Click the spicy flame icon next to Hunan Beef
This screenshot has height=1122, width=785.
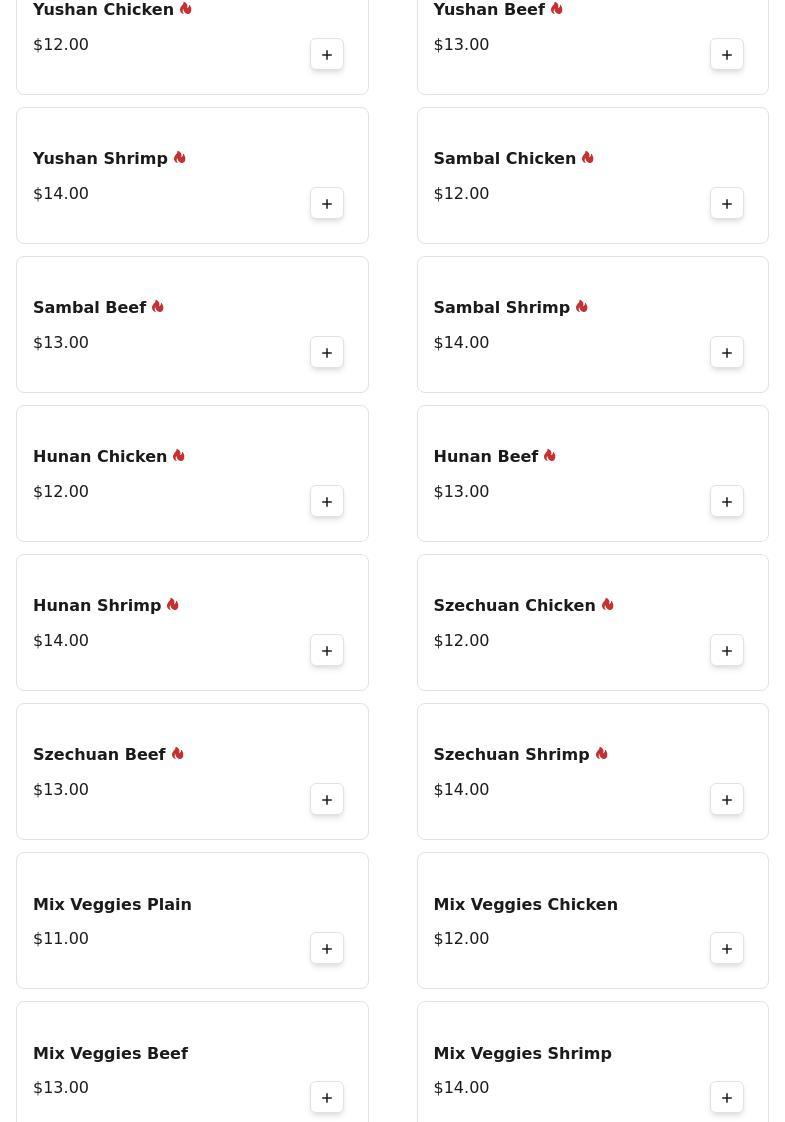[550, 456]
